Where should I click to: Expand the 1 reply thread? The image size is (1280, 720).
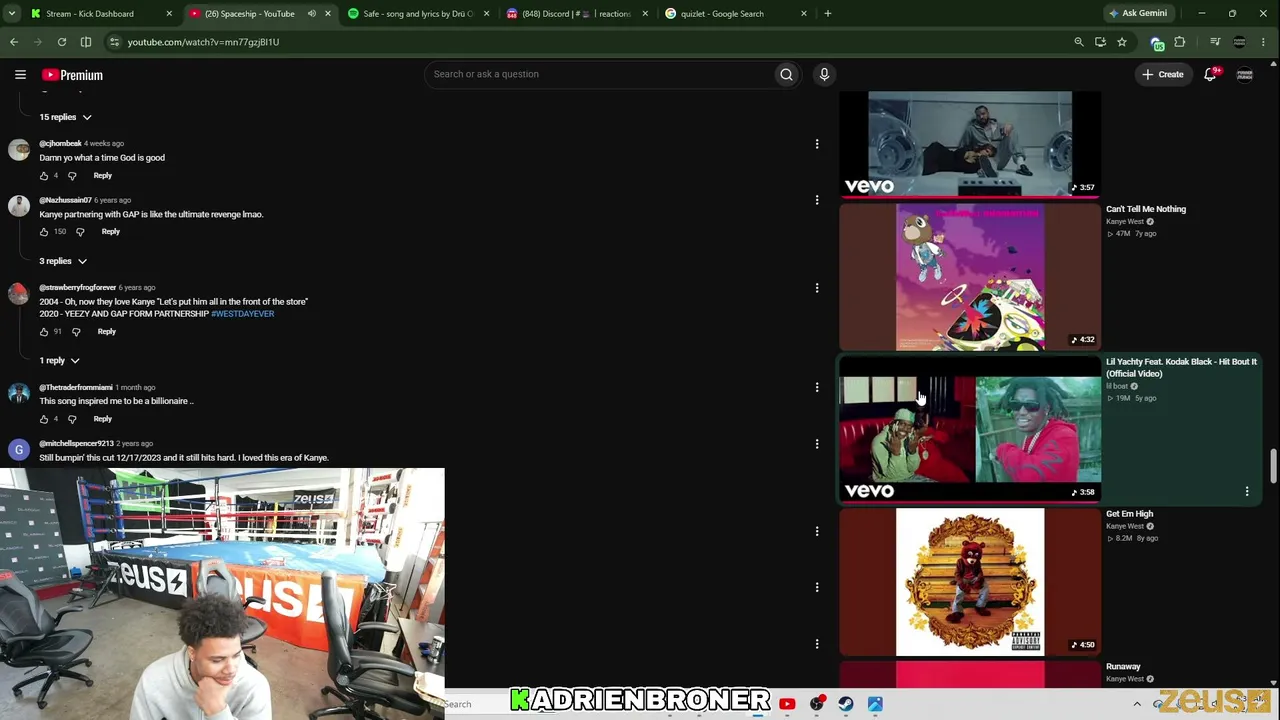click(59, 360)
